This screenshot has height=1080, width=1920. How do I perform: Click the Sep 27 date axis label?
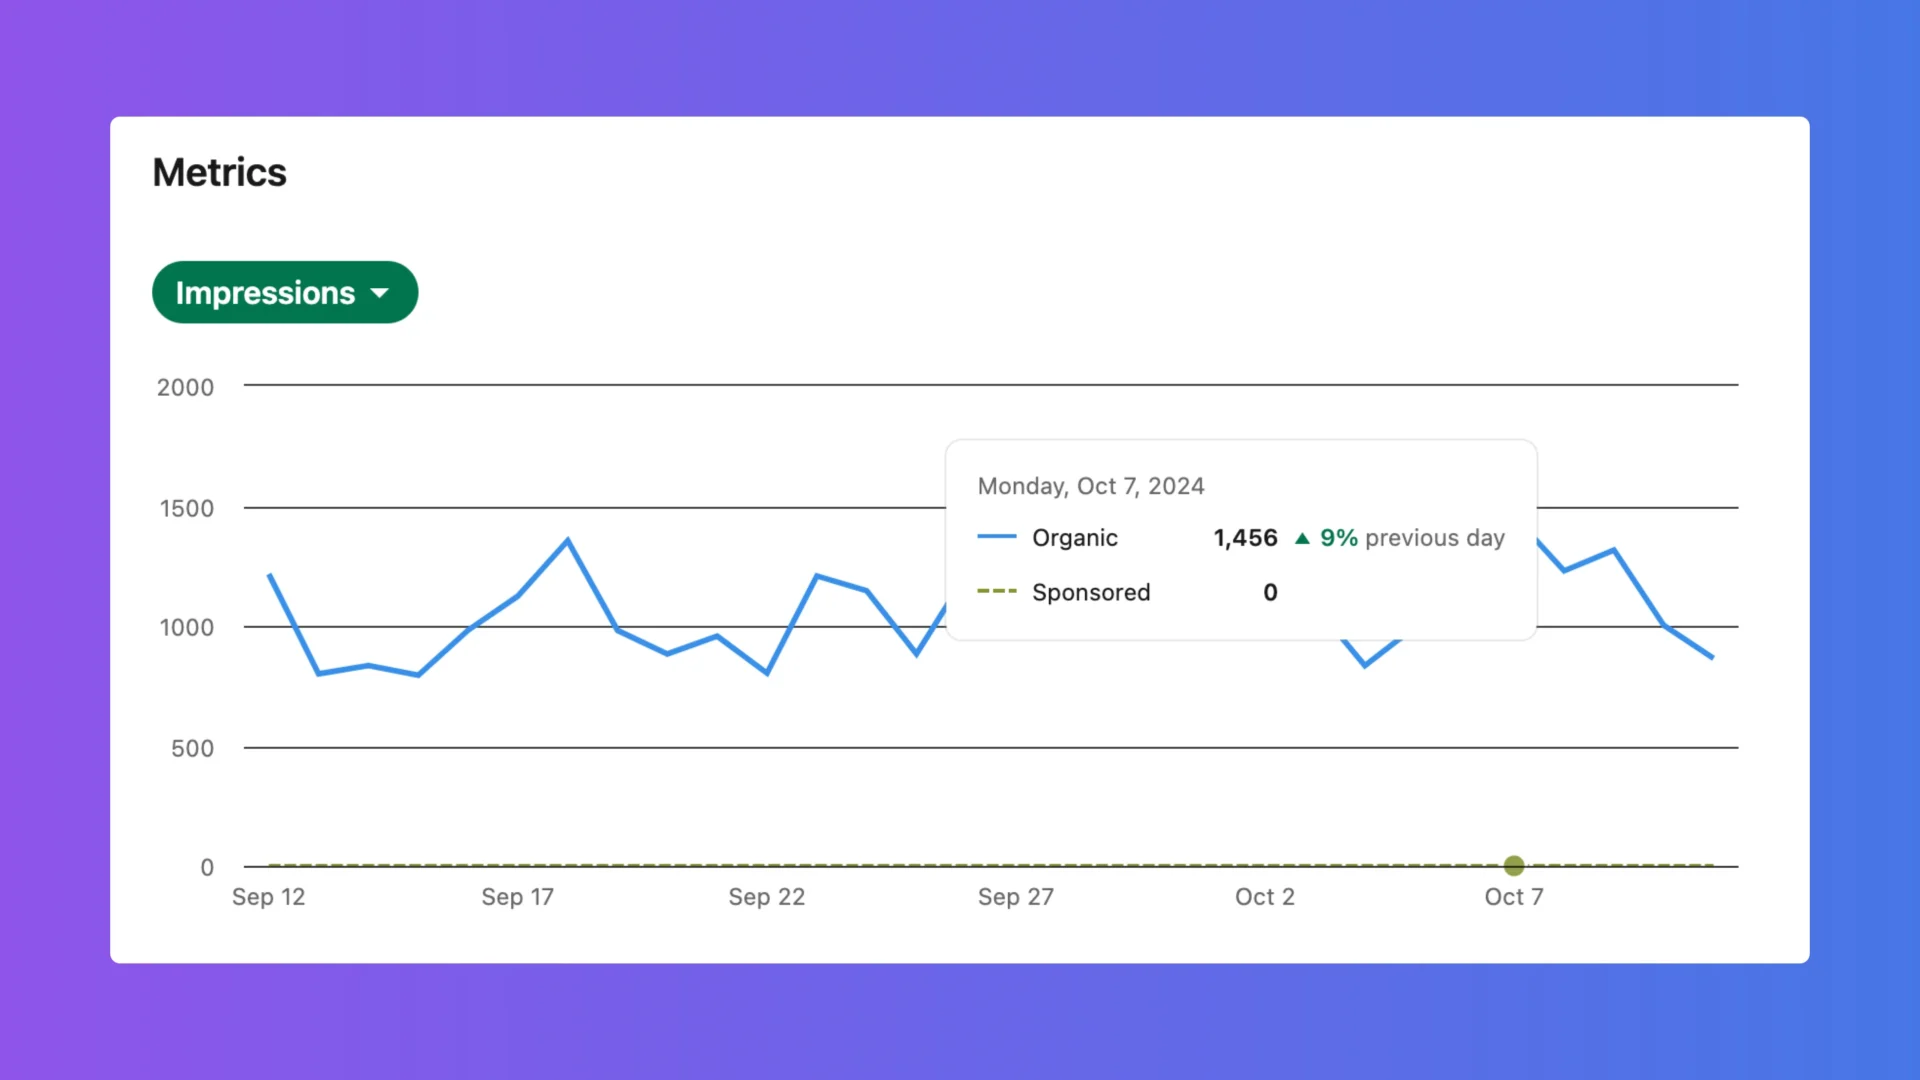[1015, 897]
